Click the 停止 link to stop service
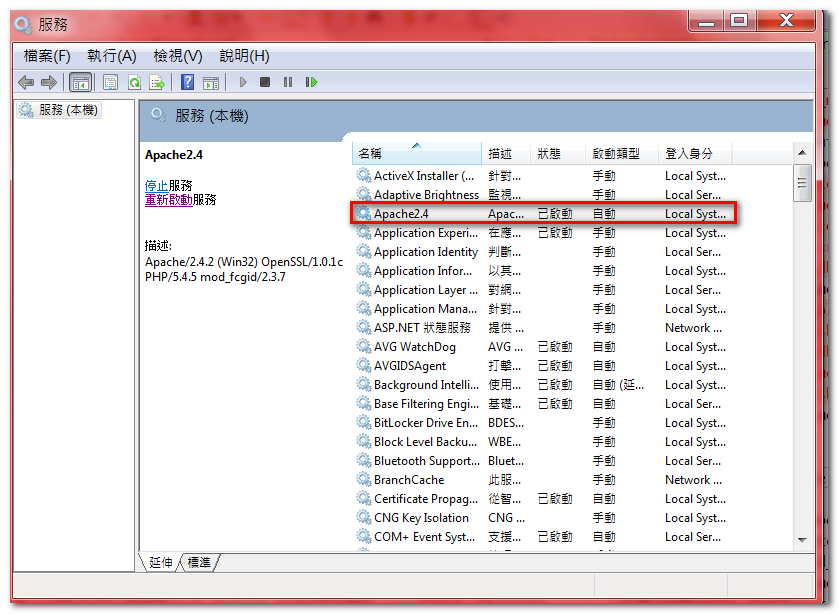Viewport: 839px width, 614px height. pyautogui.click(x=156, y=185)
